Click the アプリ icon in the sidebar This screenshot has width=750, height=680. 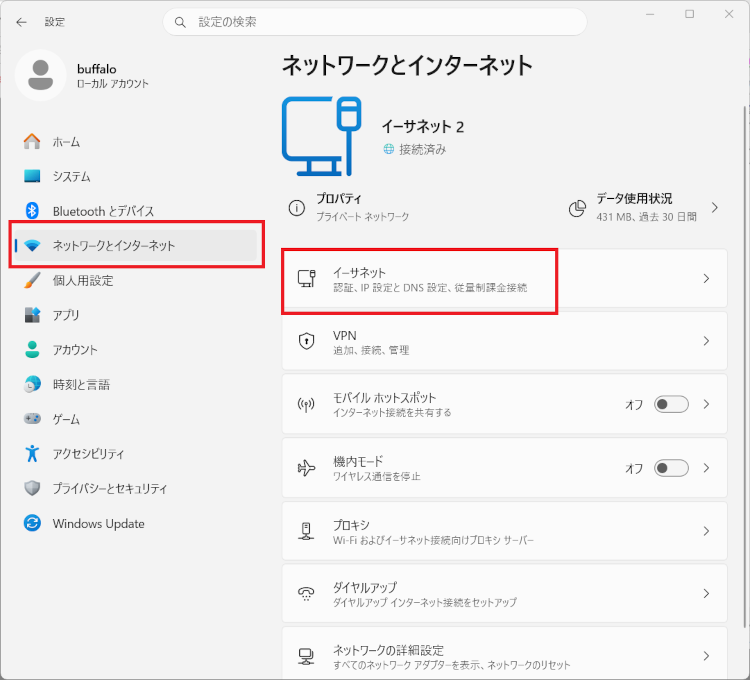(32, 315)
